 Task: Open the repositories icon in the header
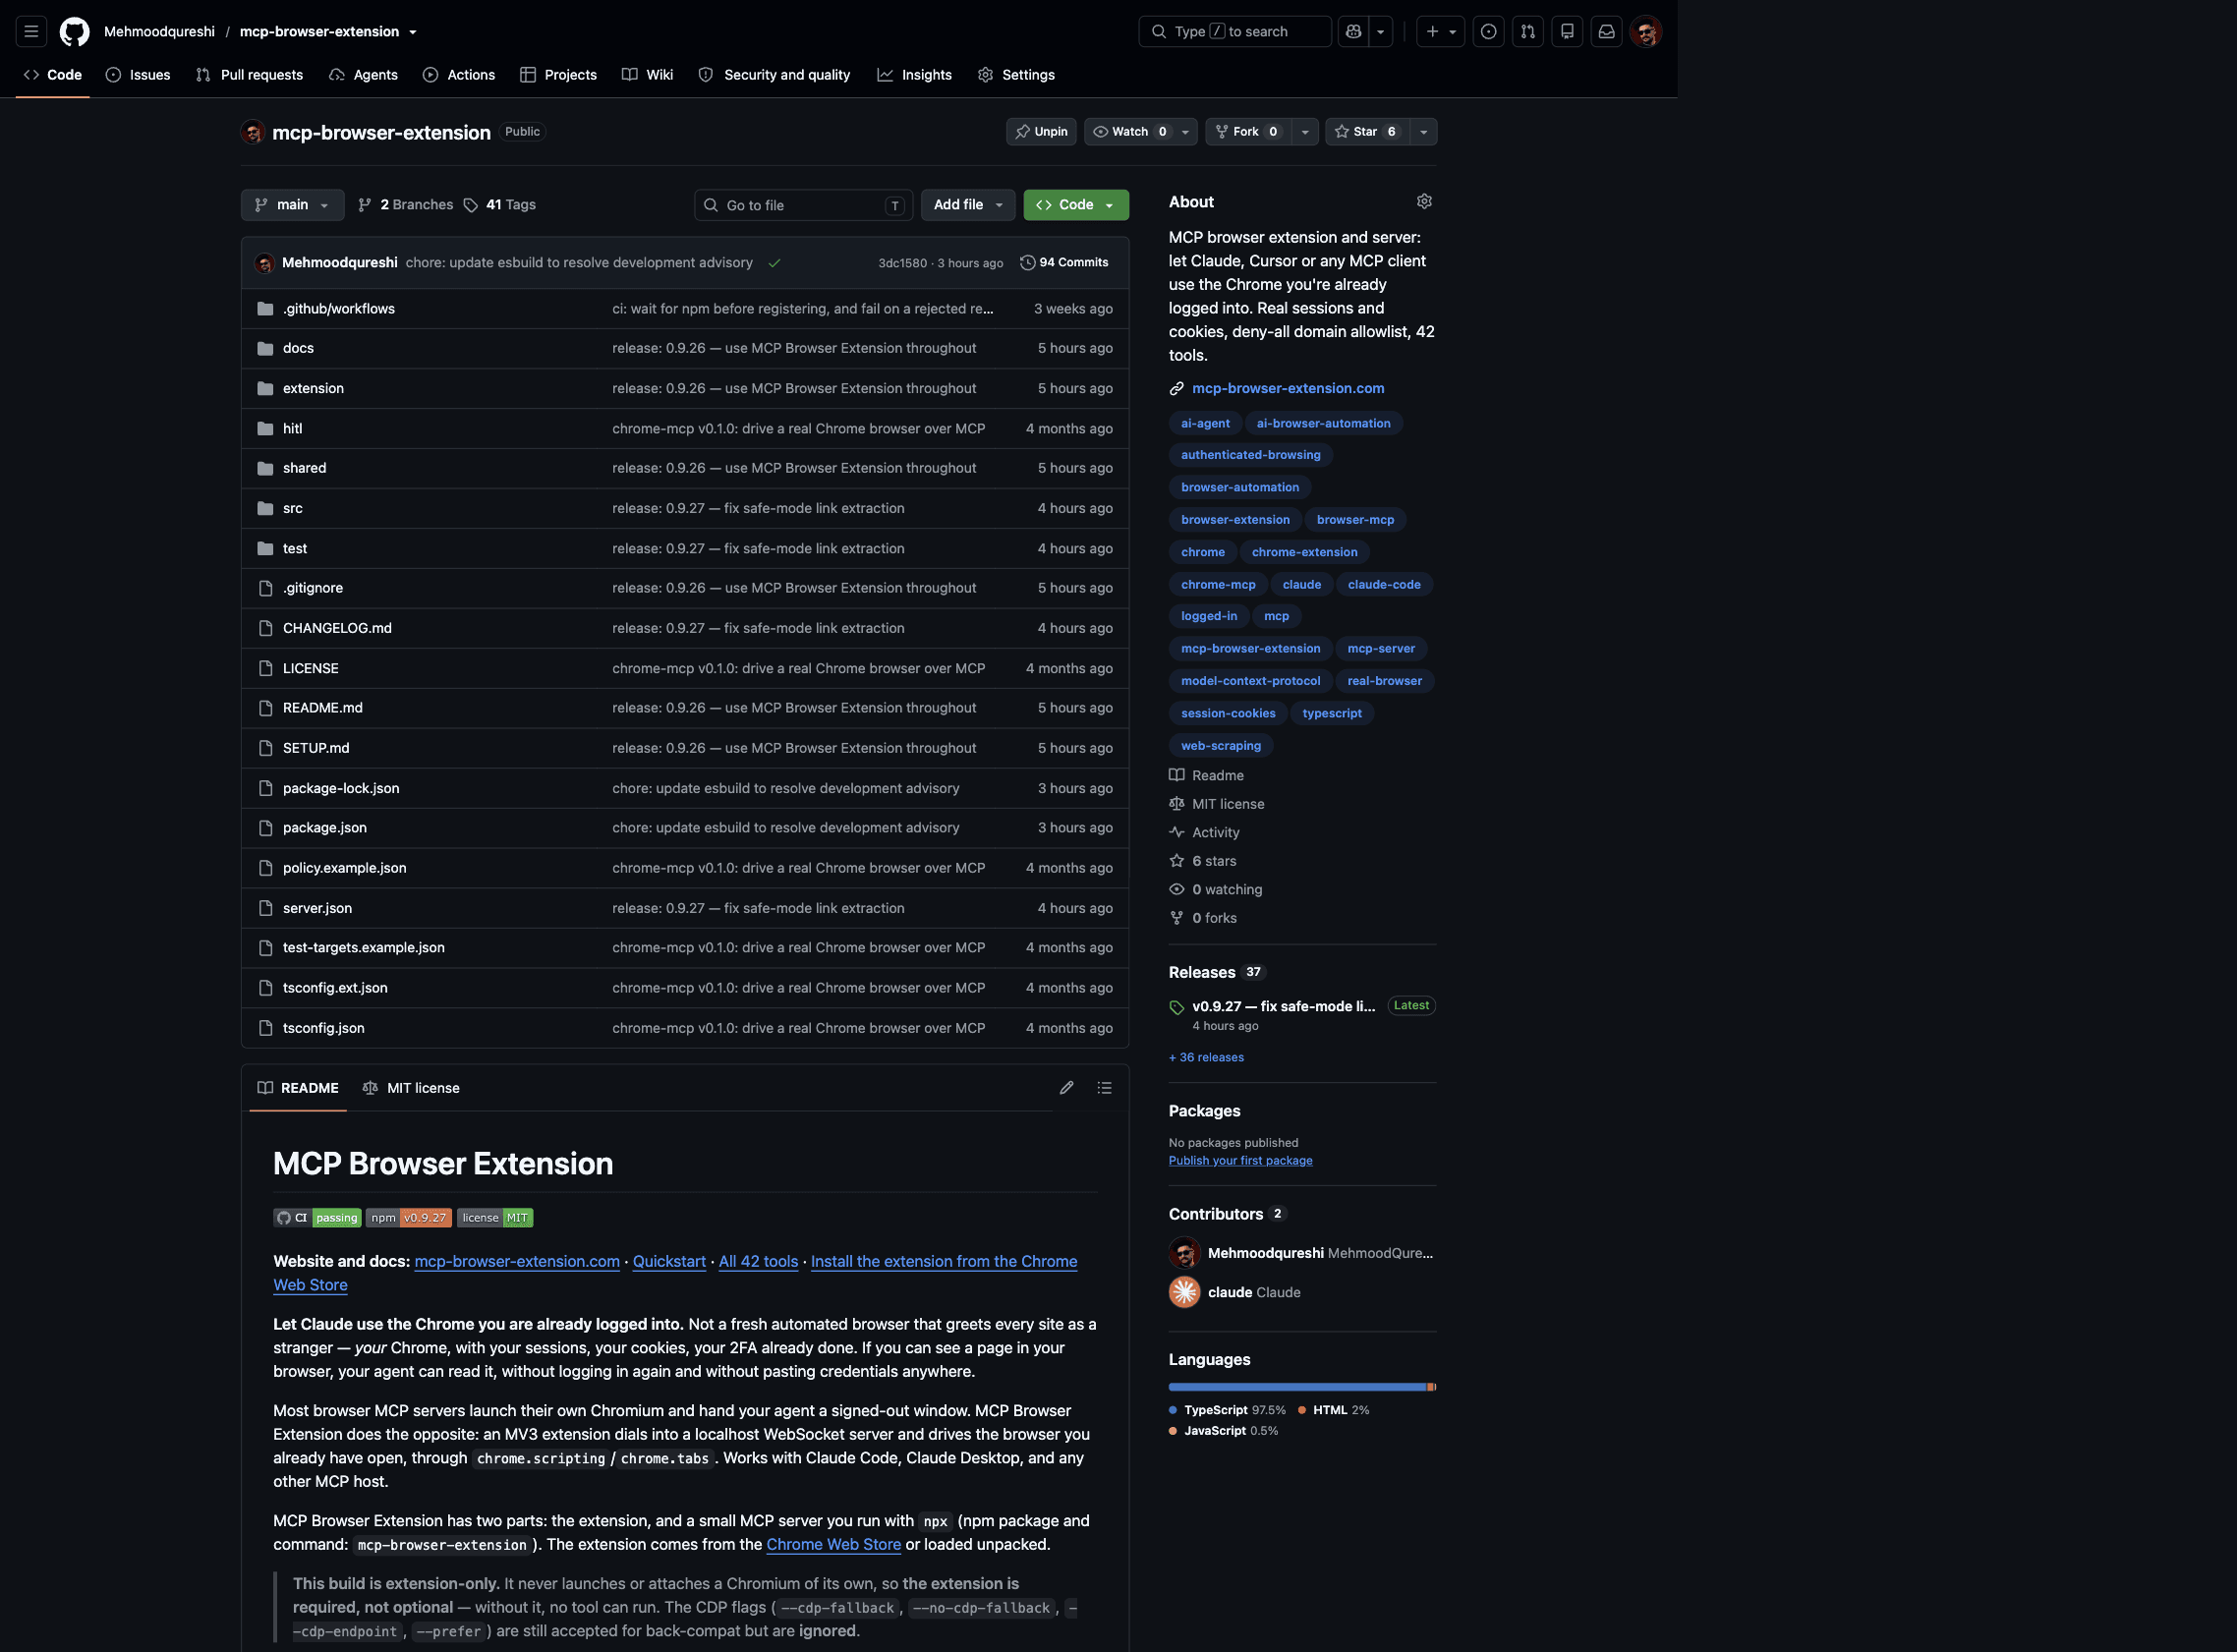1567,31
